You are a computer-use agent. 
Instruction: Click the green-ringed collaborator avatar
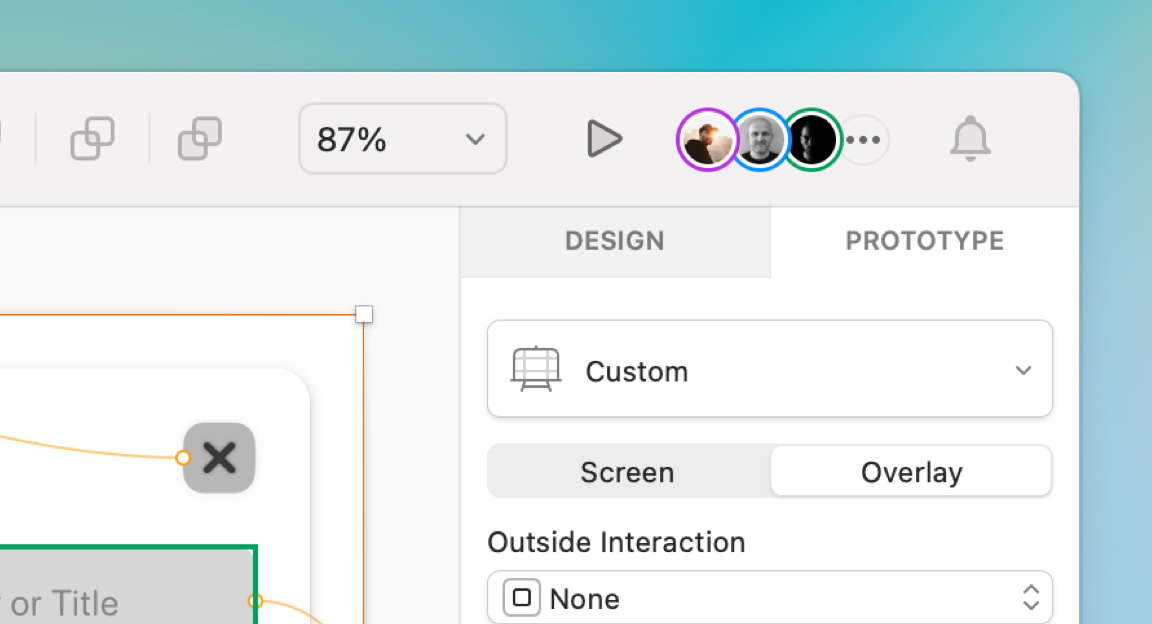pos(813,139)
